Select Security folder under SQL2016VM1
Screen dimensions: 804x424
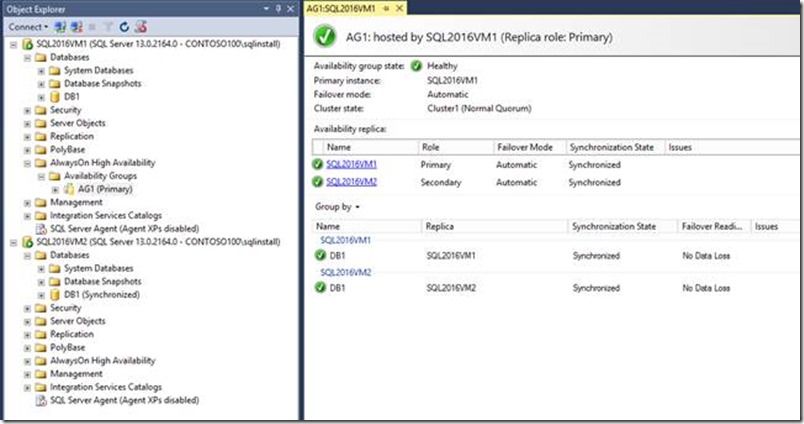coord(66,110)
